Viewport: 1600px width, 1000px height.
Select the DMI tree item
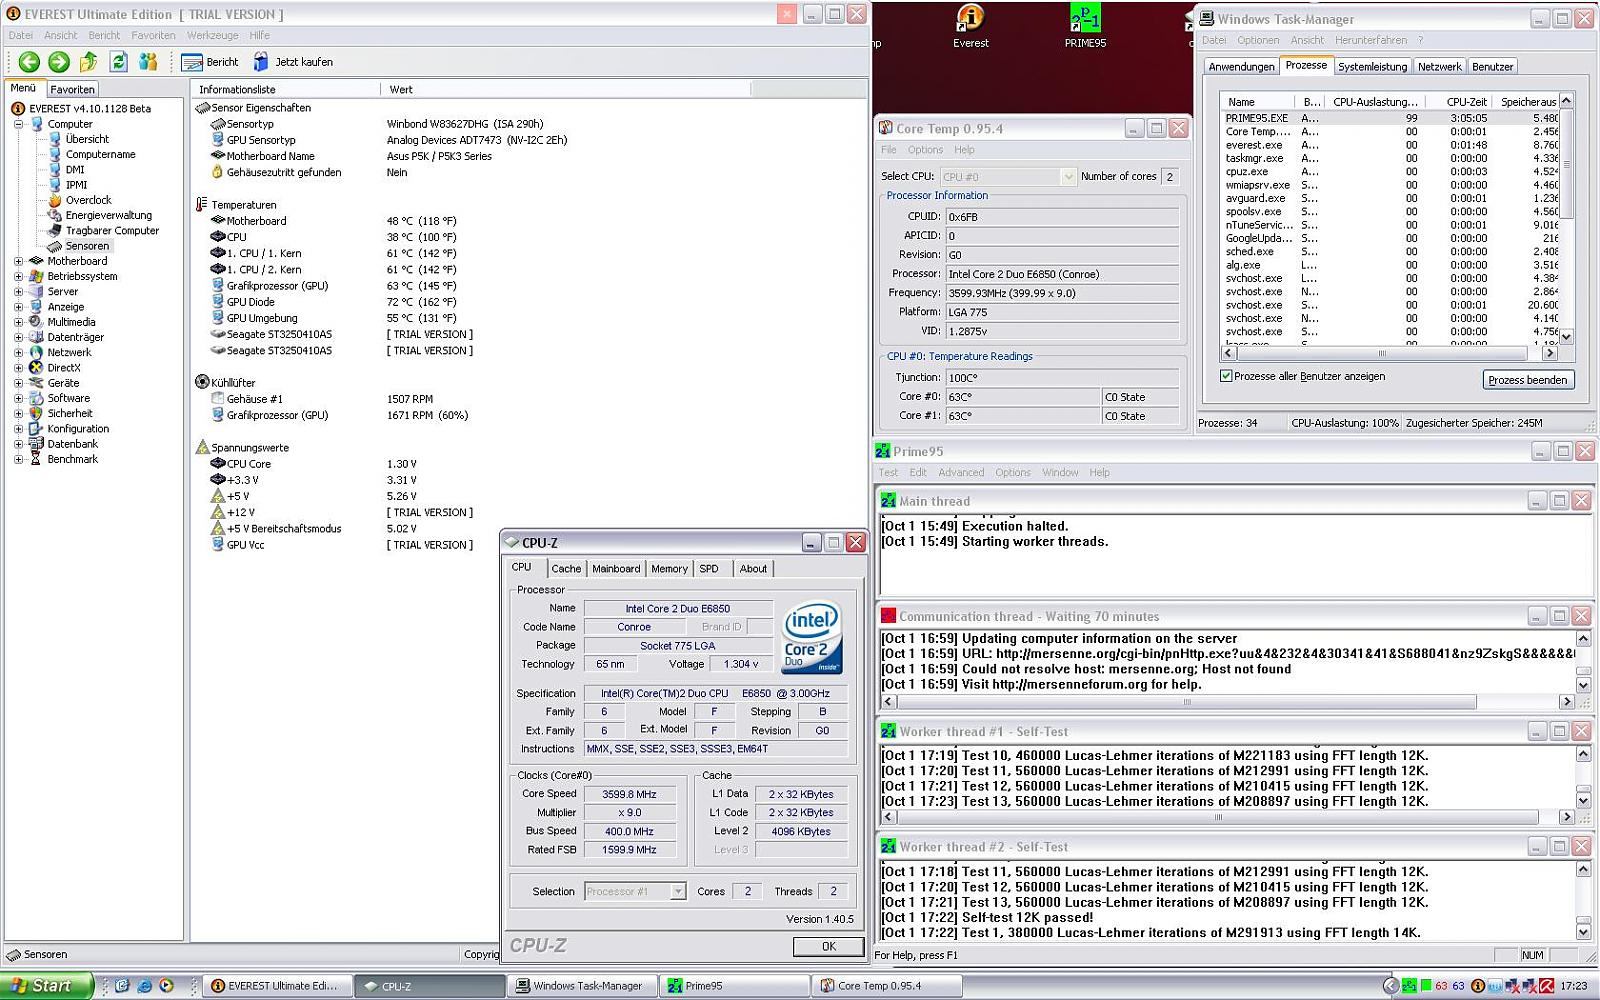75,170
